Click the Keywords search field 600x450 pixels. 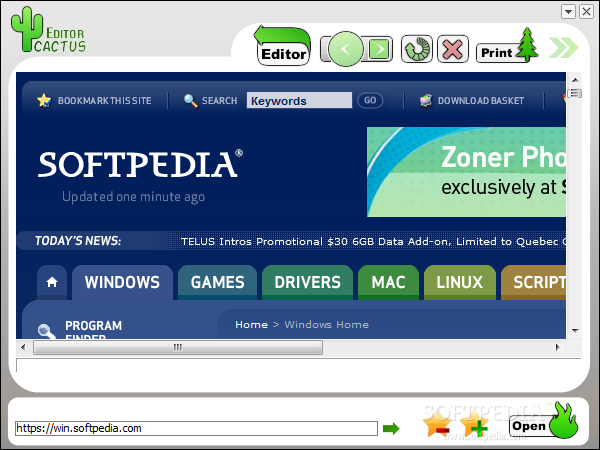pyautogui.click(x=299, y=100)
